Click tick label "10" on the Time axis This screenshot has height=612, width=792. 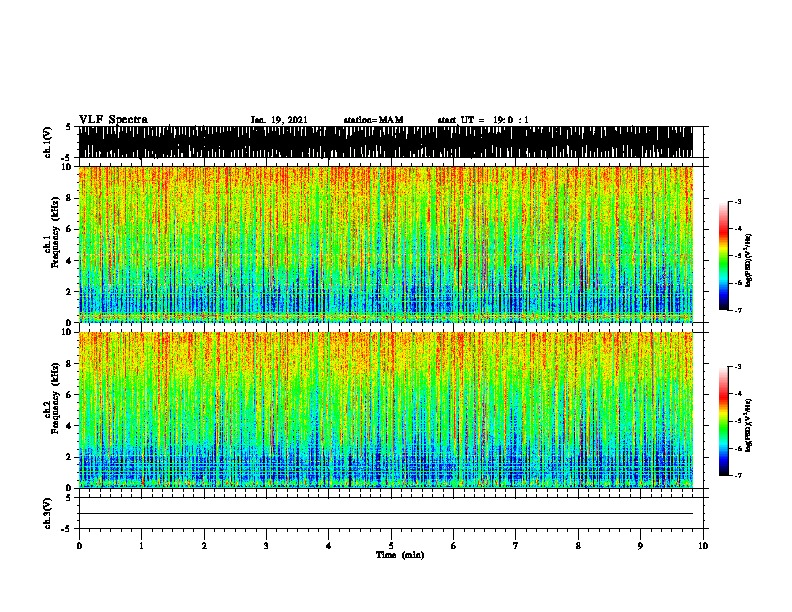[x=703, y=546]
